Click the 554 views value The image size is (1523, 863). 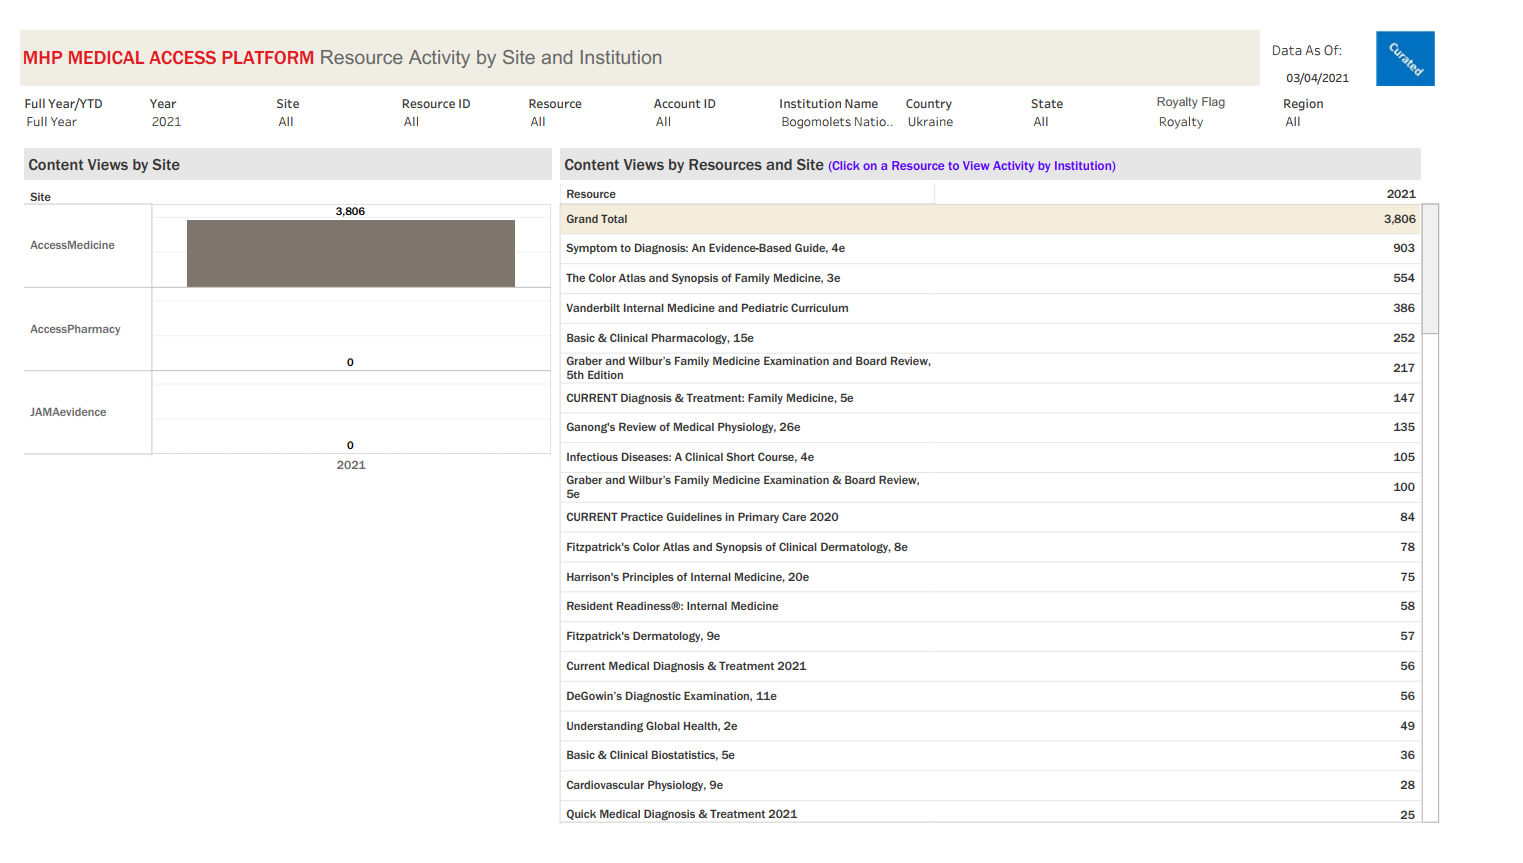[1404, 278]
